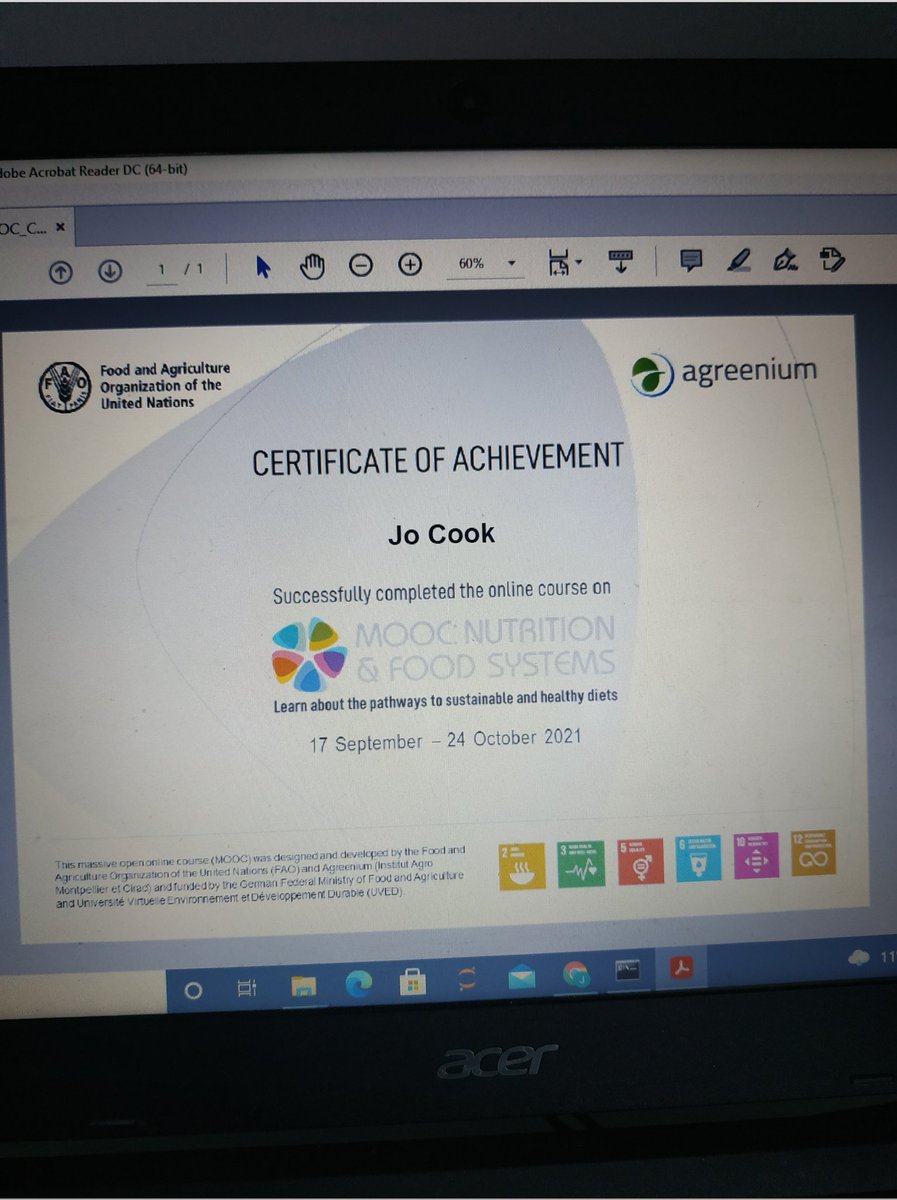Click the green SDG 3 health tile

click(582, 863)
